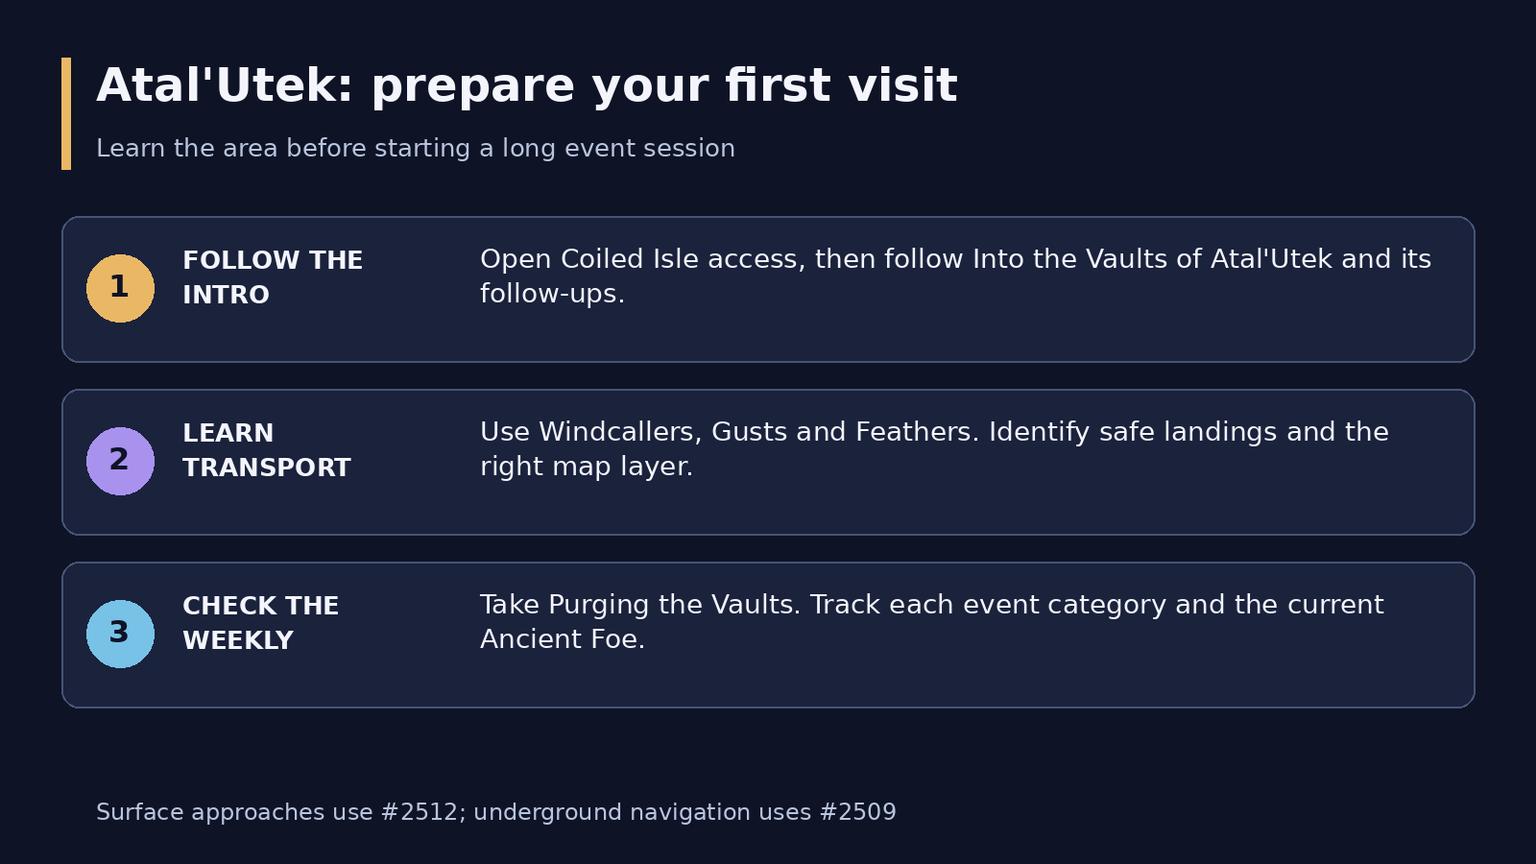The width and height of the screenshot is (1536, 864).
Task: Click the right map layer text in step two
Action: (x=586, y=467)
